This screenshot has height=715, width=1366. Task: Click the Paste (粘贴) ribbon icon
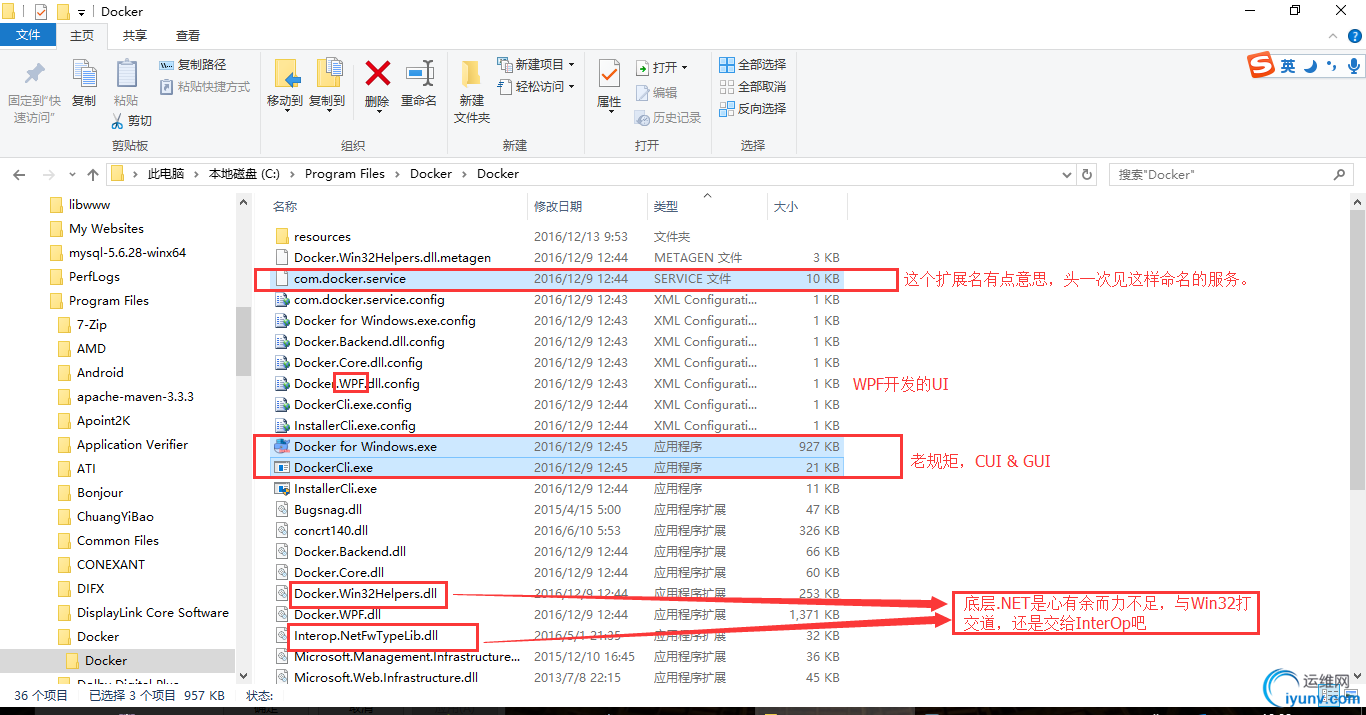[126, 74]
